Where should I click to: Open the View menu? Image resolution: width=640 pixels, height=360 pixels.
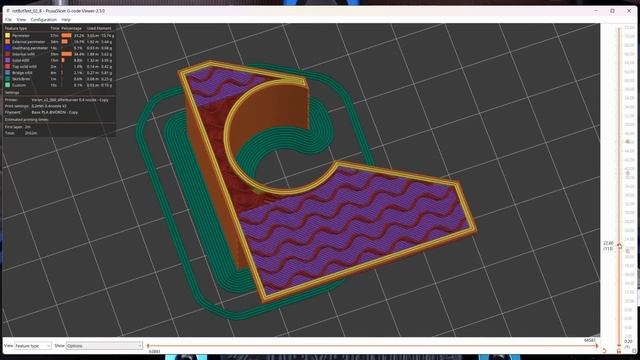pyautogui.click(x=21, y=20)
